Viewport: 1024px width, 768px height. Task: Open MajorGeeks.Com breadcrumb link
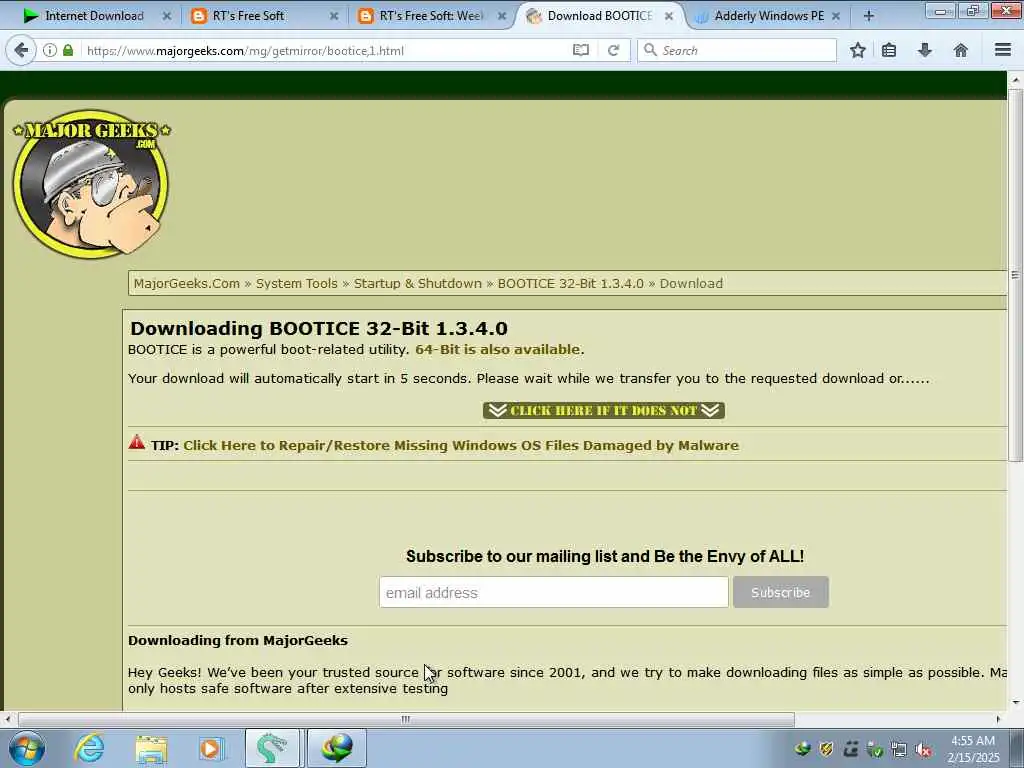[x=187, y=283]
